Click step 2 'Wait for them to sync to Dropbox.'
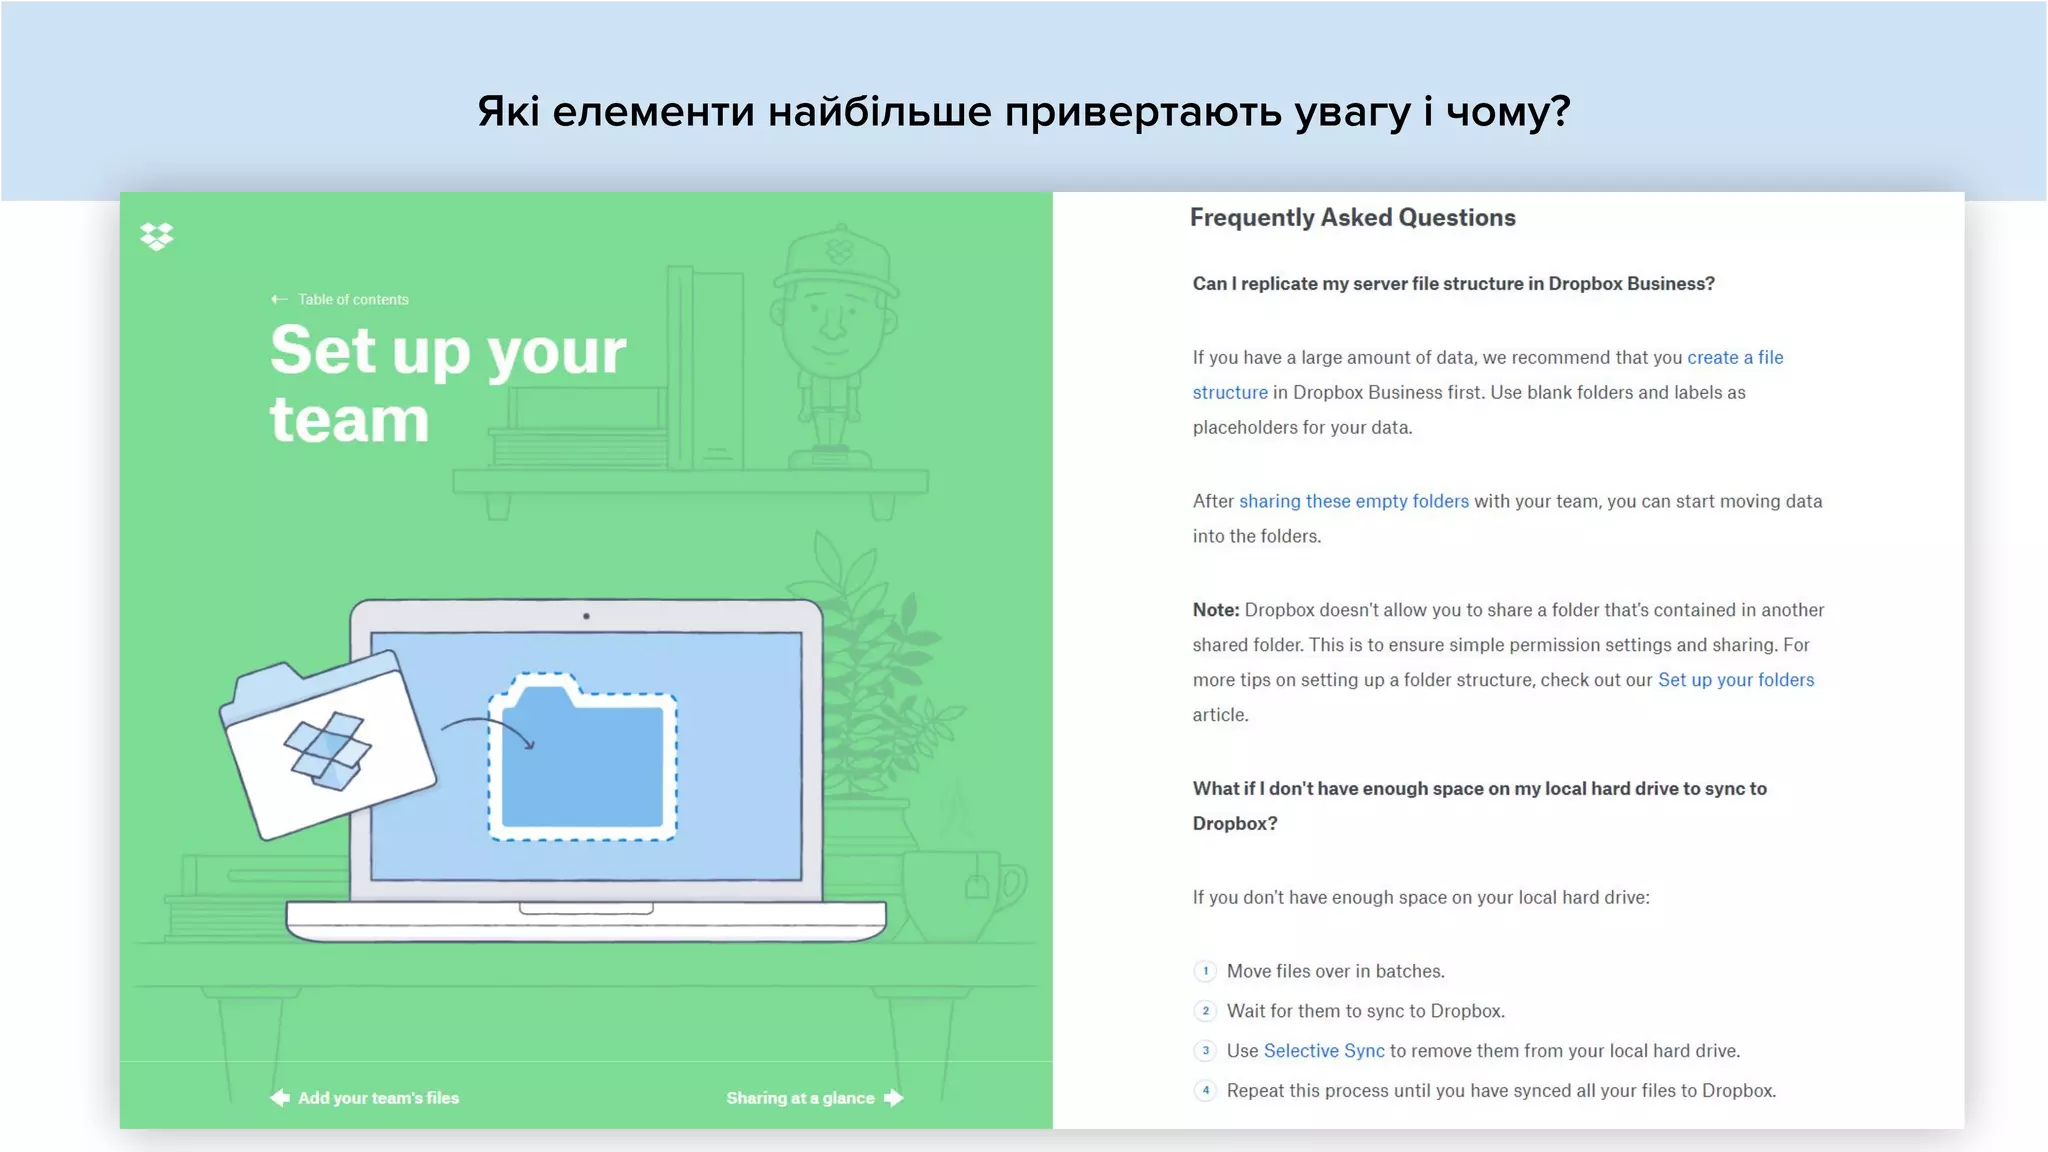Image resolution: width=2048 pixels, height=1152 pixels. 1365,1011
